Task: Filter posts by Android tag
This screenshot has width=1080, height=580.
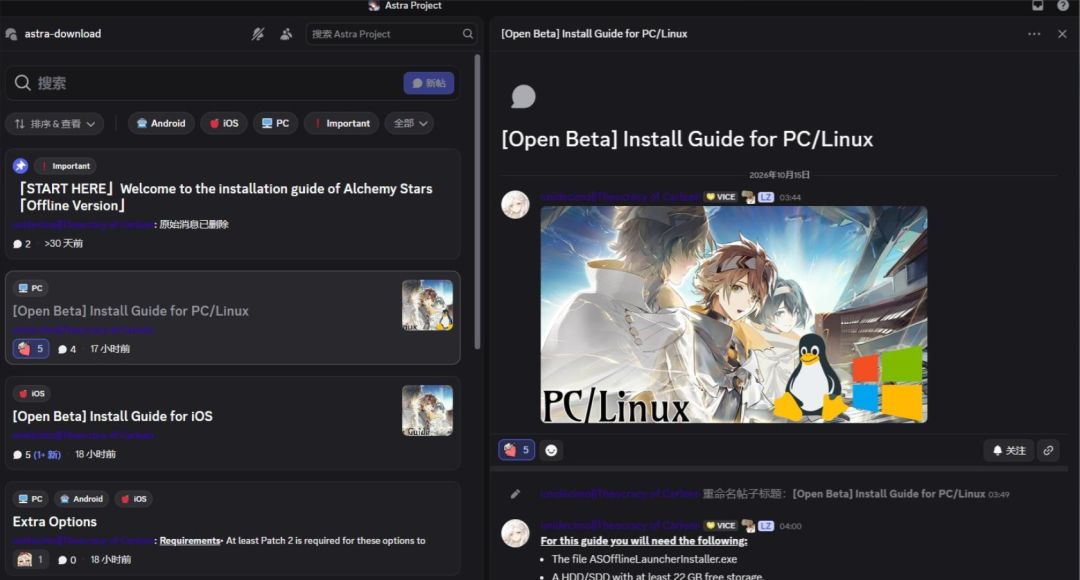Action: click(161, 123)
